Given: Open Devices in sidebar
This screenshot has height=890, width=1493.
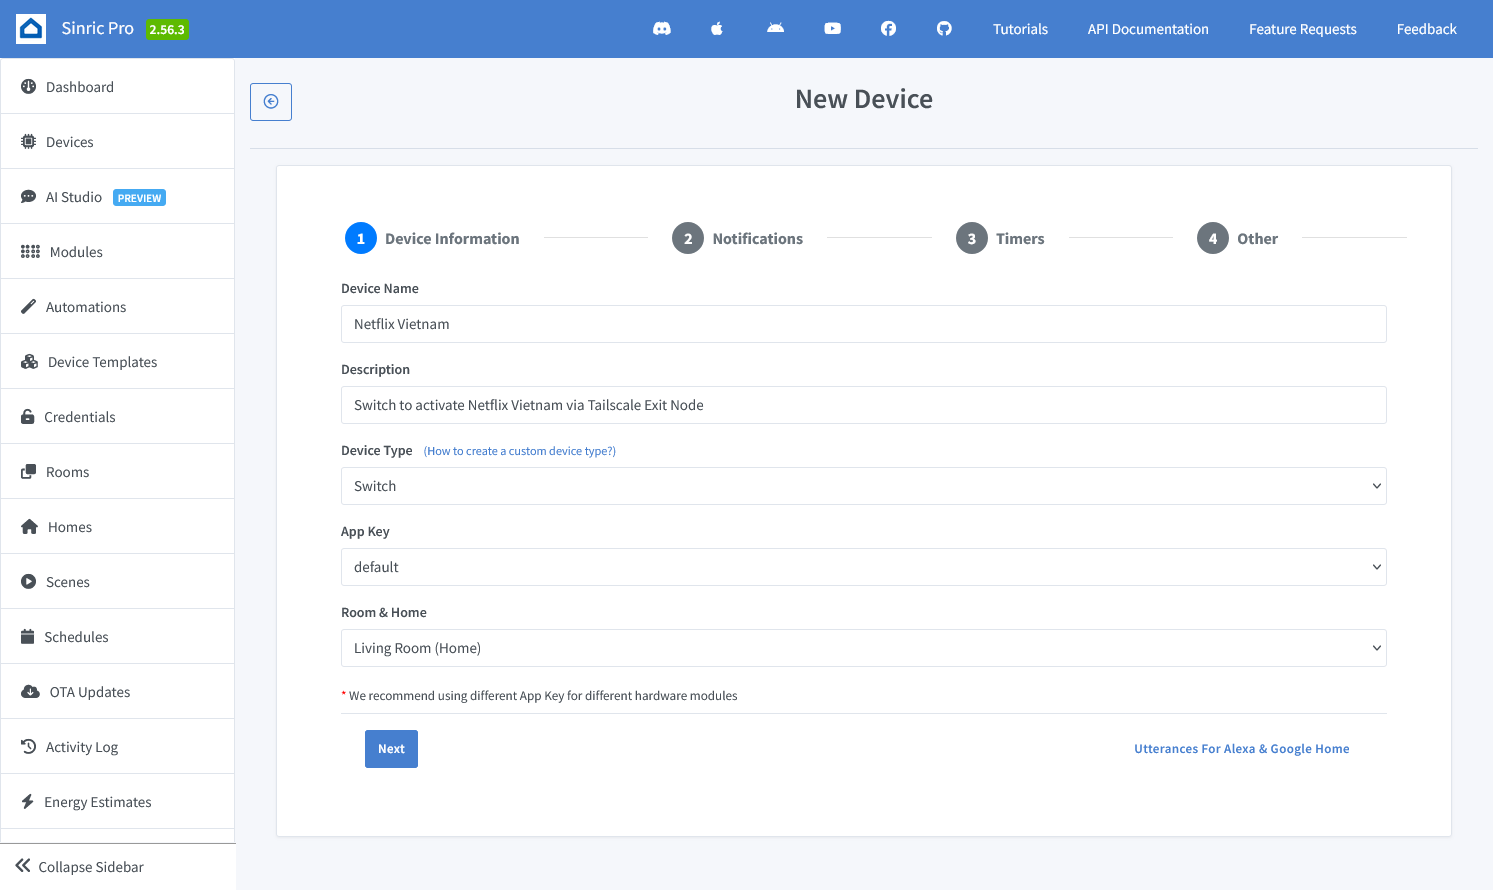Looking at the screenshot, I should [118, 142].
